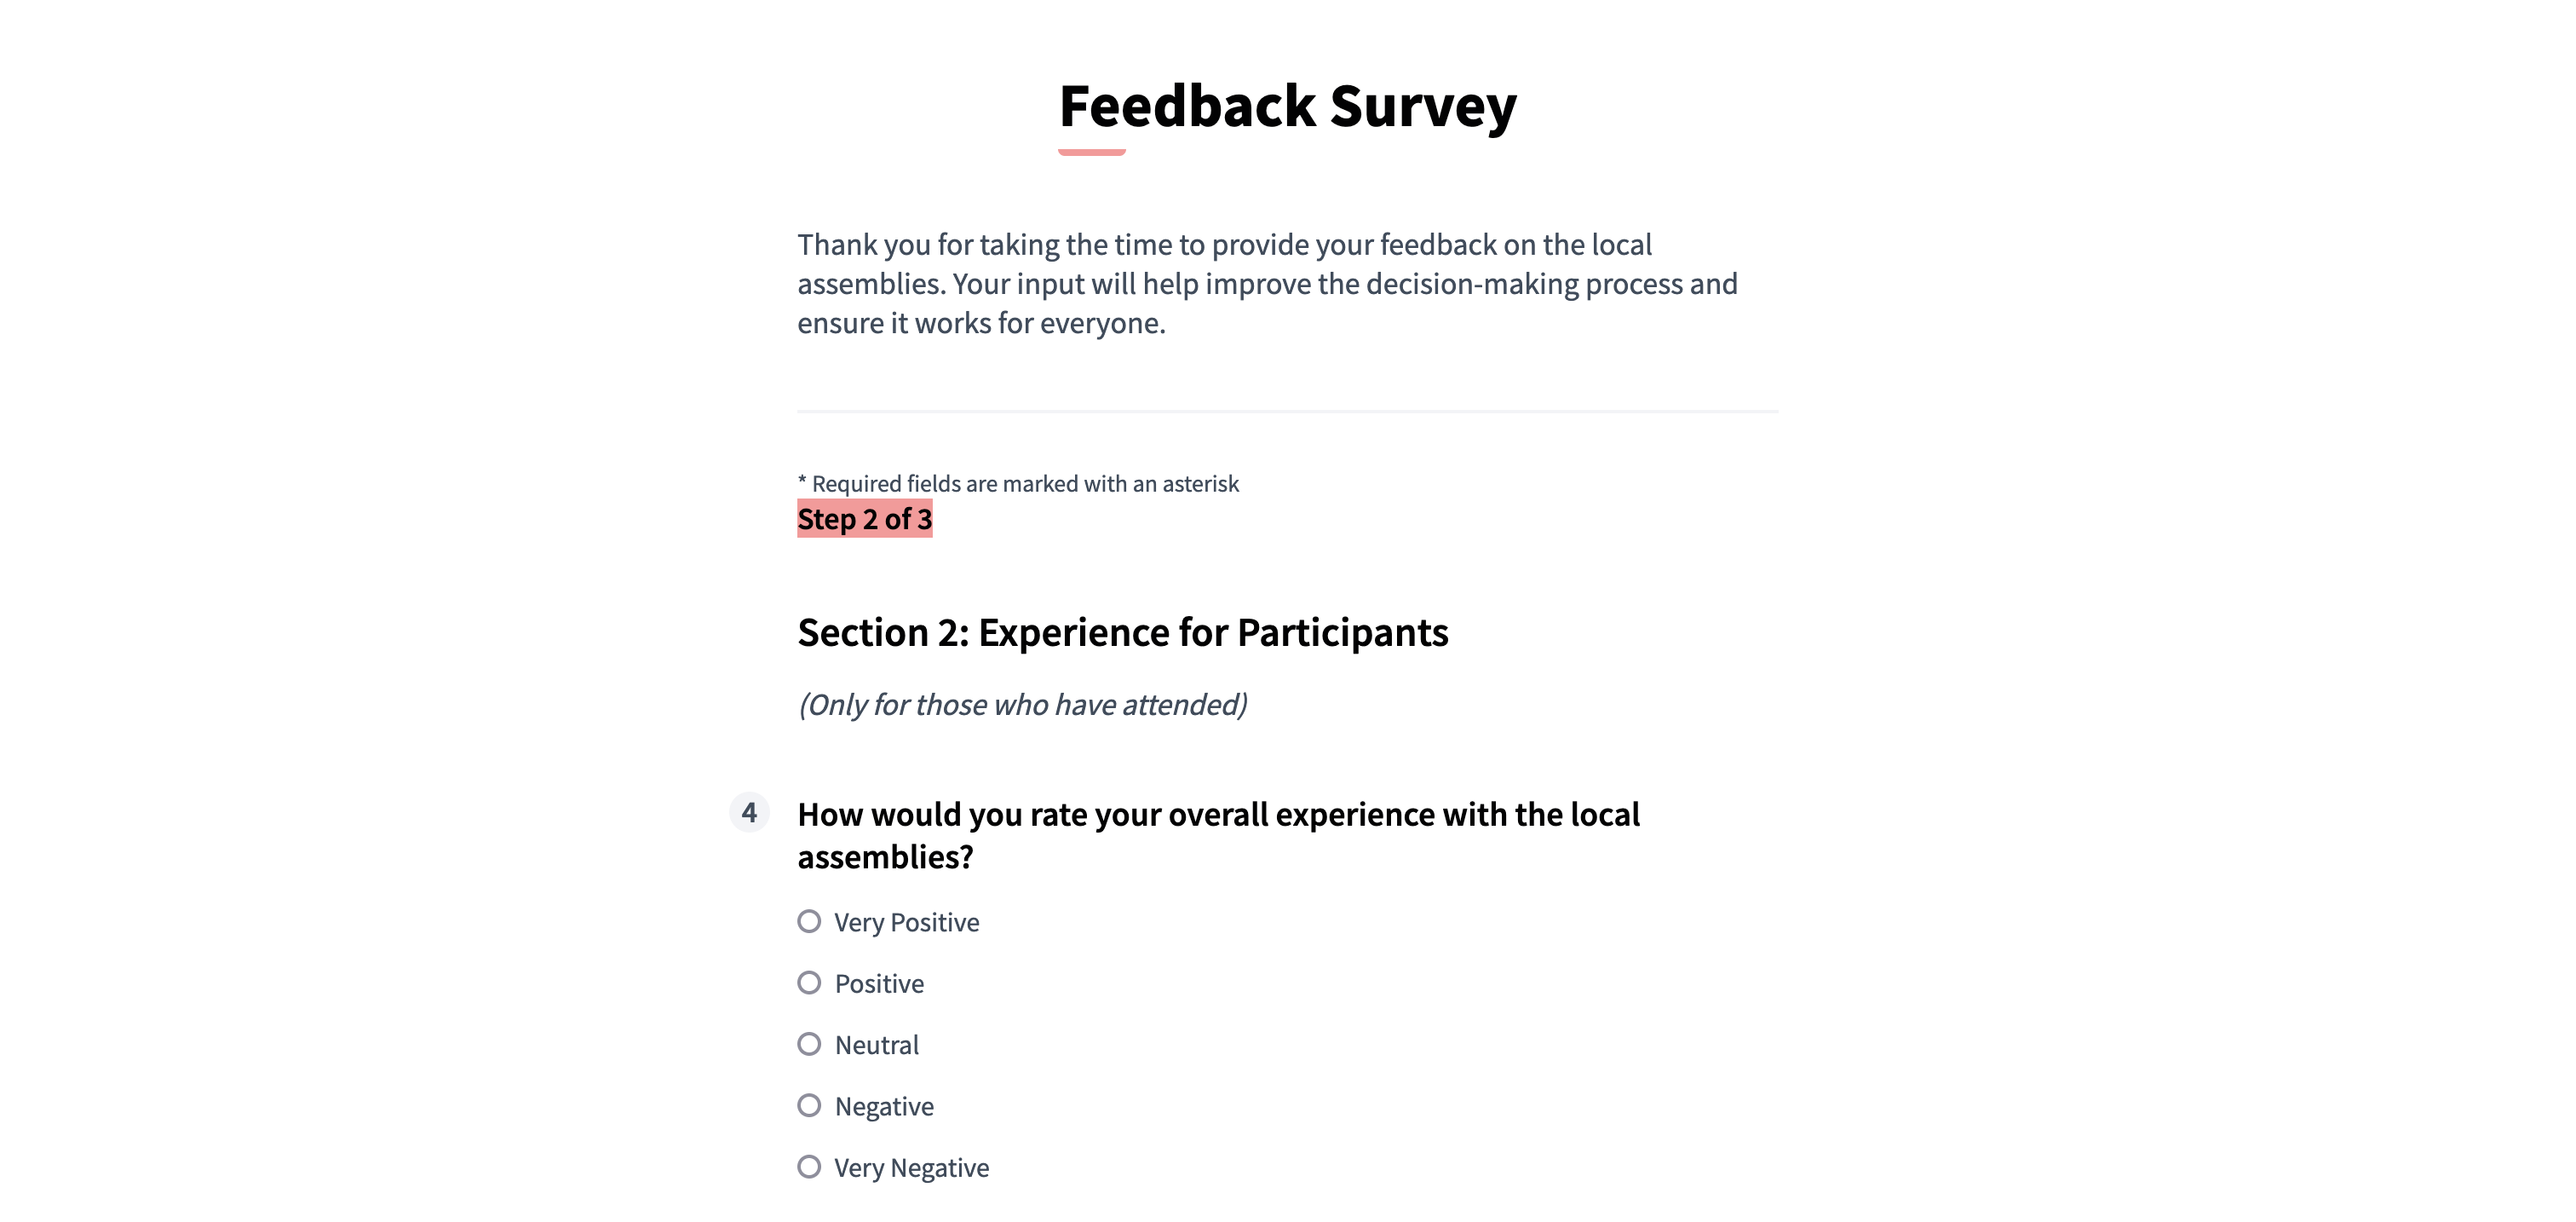2576x1222 pixels.
Task: Select the Very Positive radio circle
Action: point(809,921)
